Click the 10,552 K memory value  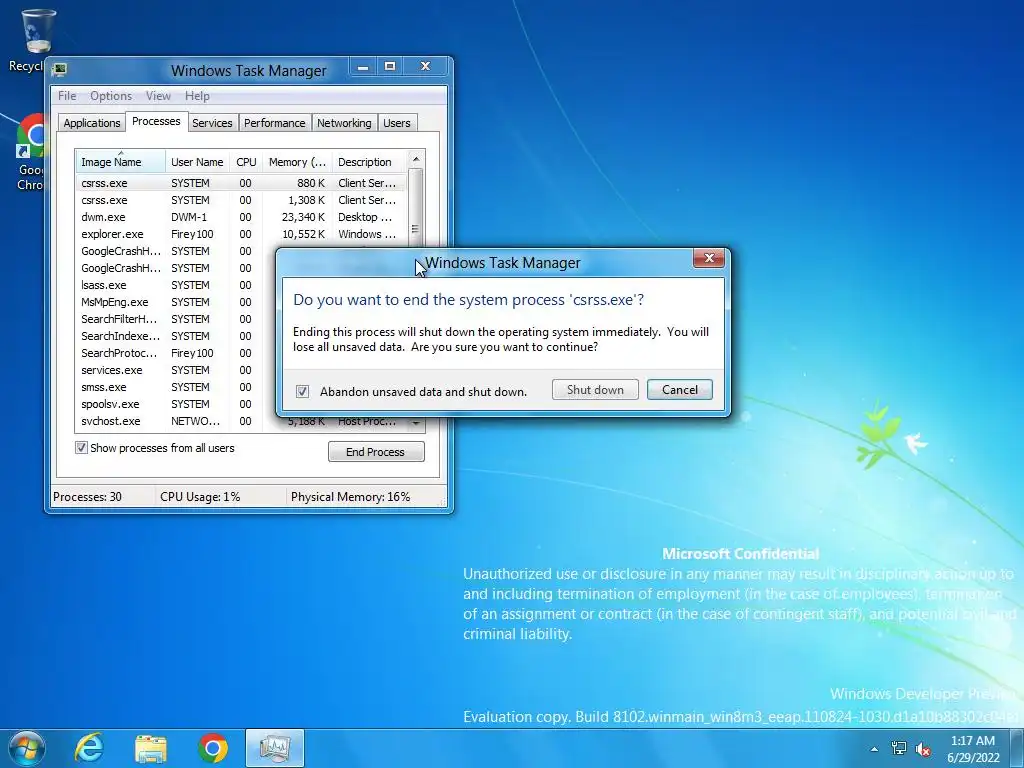coord(303,234)
